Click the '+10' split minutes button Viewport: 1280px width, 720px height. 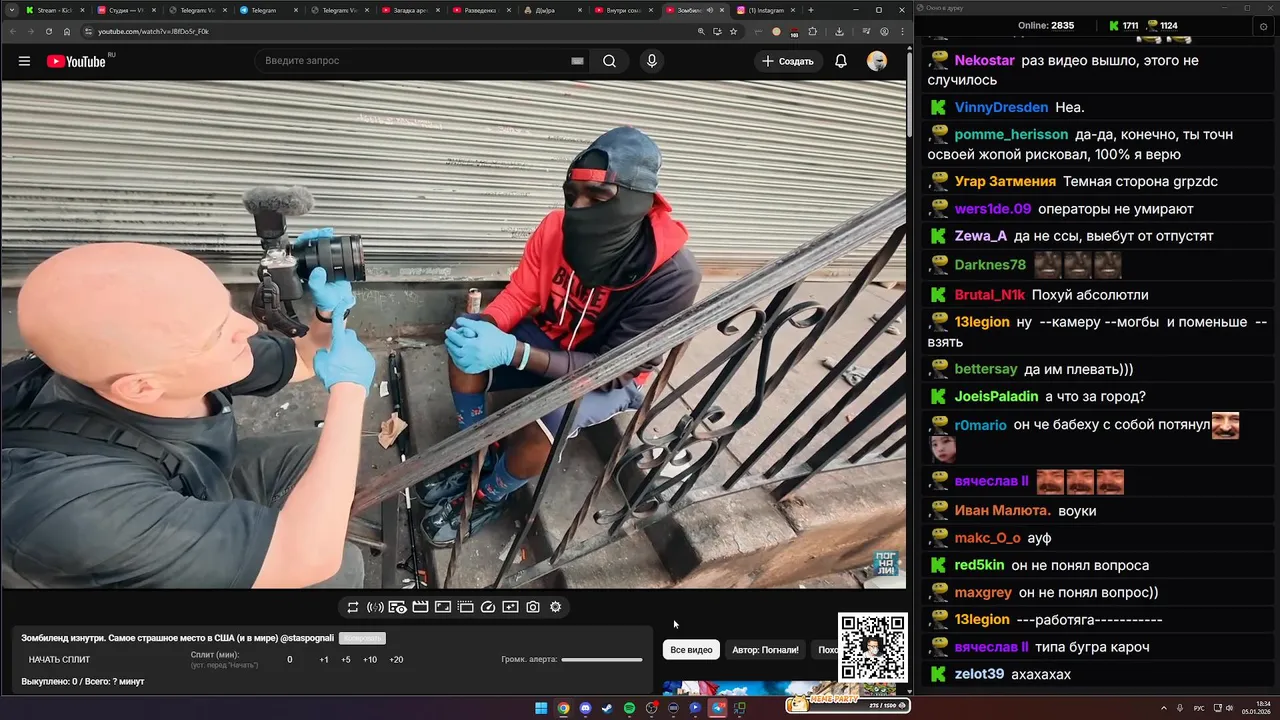370,660
